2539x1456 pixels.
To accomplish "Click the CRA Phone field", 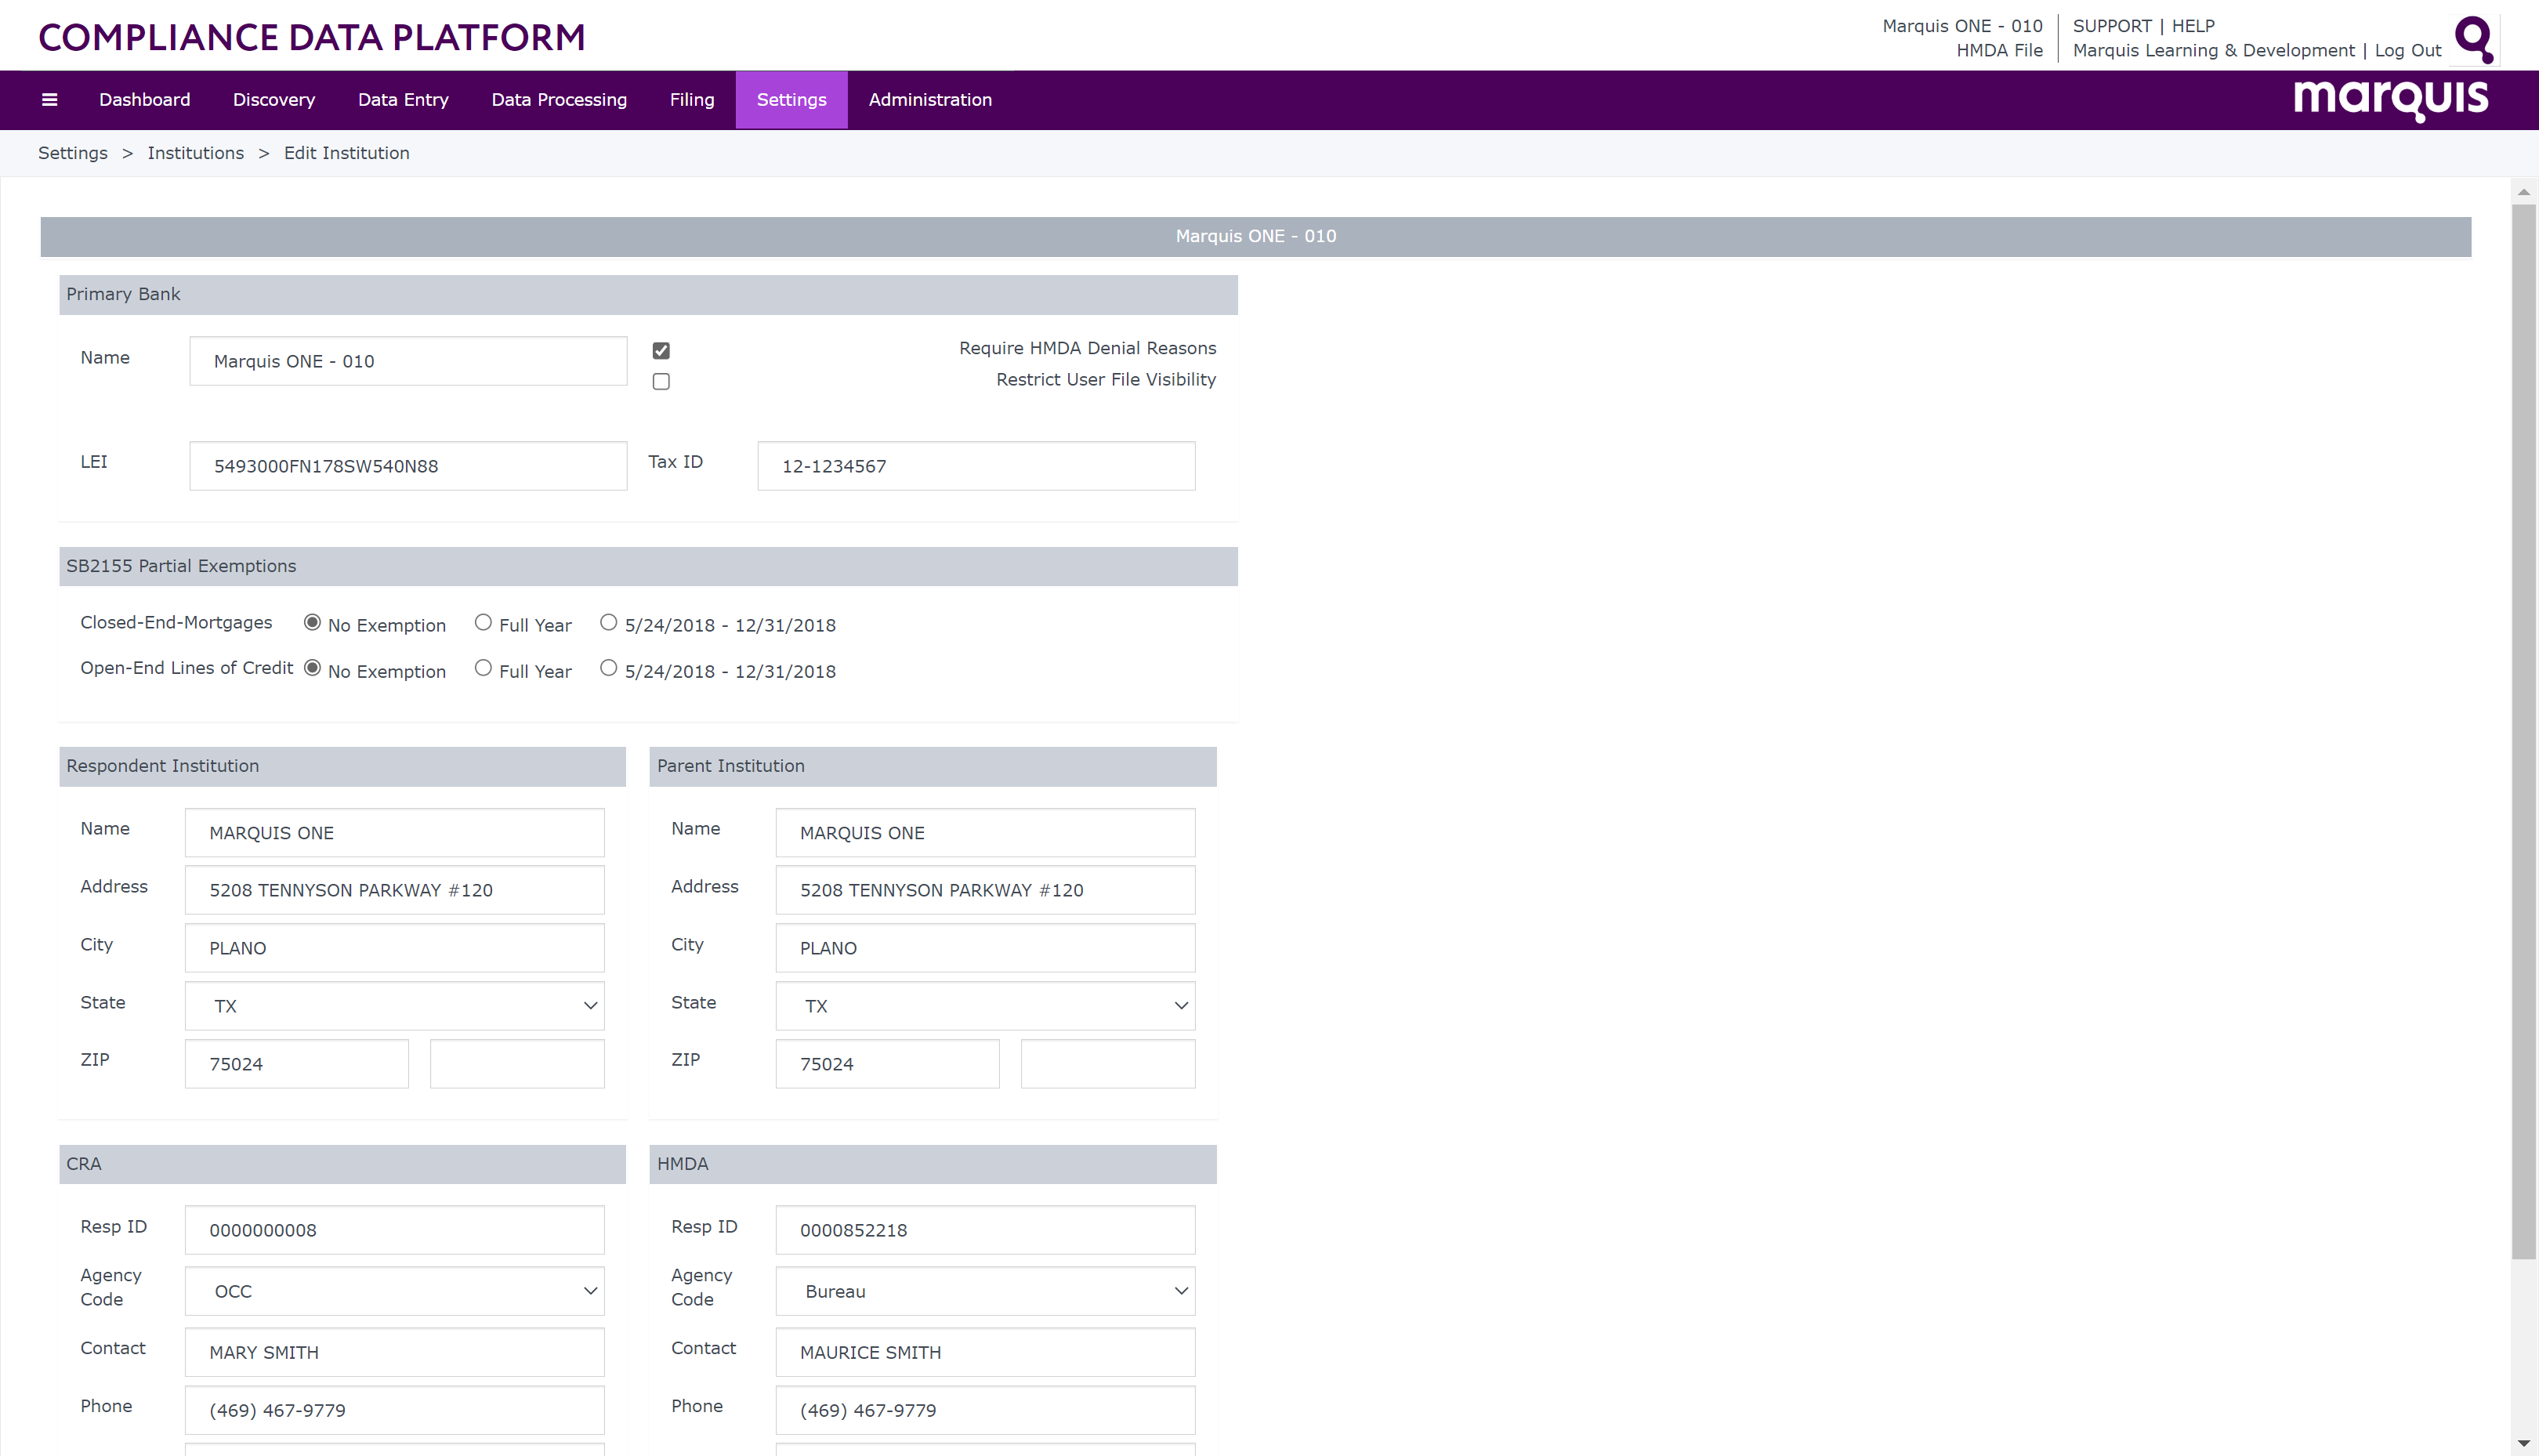I will coord(395,1410).
